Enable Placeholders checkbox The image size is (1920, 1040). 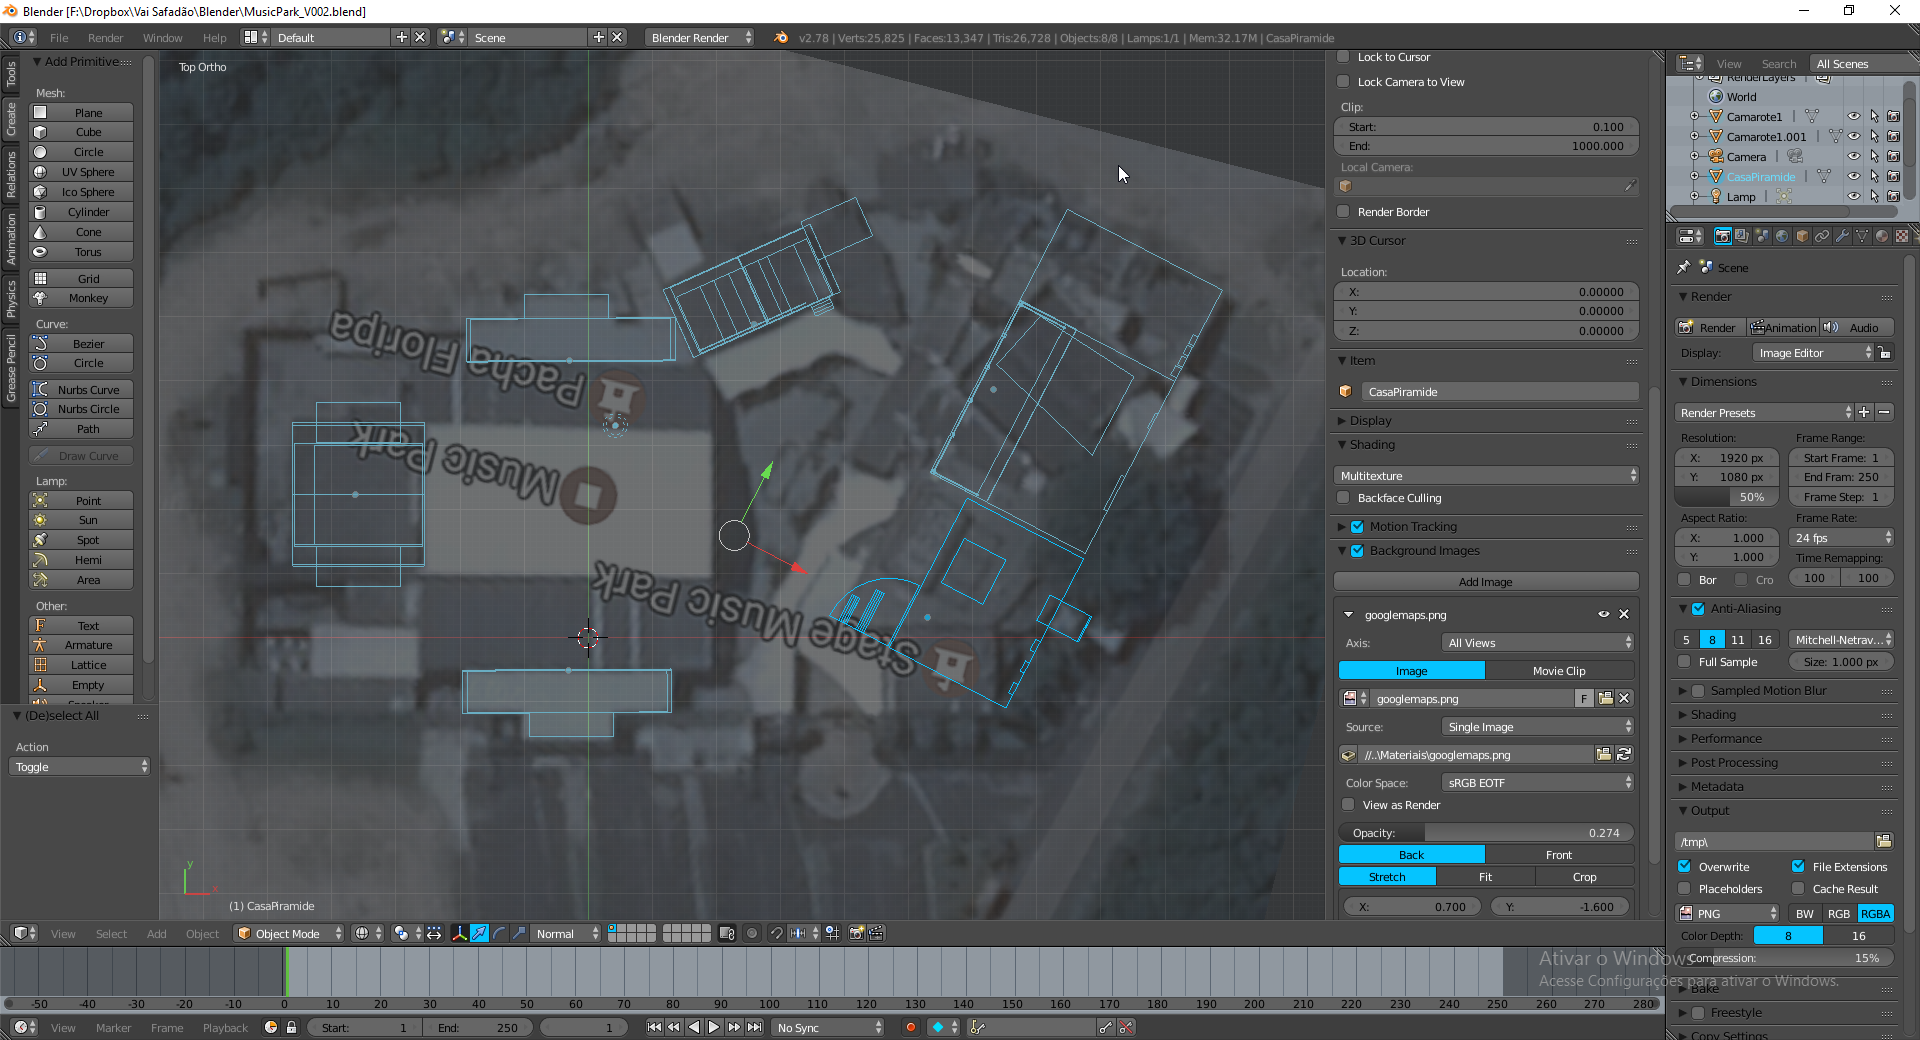(1685, 889)
